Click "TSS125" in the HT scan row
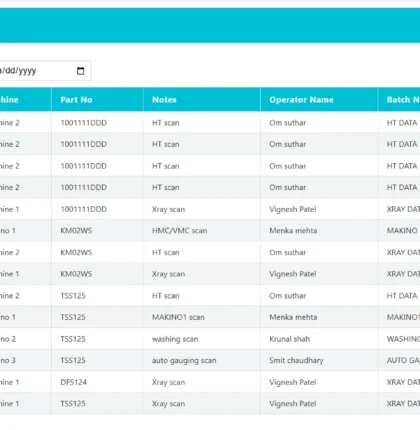 (x=73, y=296)
